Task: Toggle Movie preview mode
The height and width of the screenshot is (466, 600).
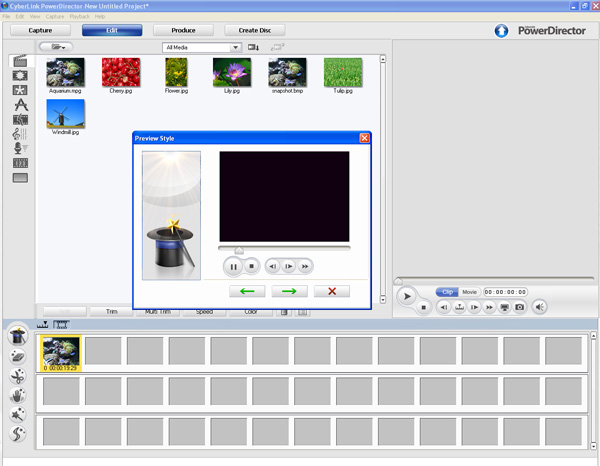Action: point(469,292)
